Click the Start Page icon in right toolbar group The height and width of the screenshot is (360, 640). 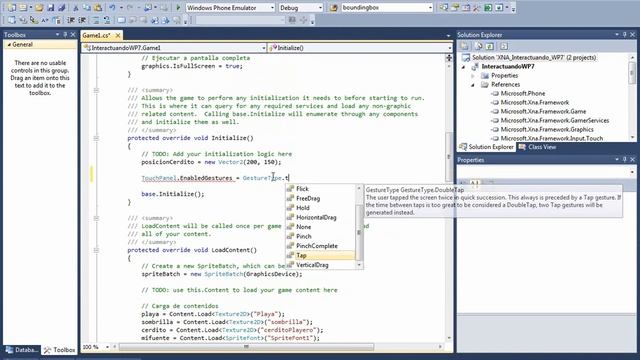click(488, 7)
